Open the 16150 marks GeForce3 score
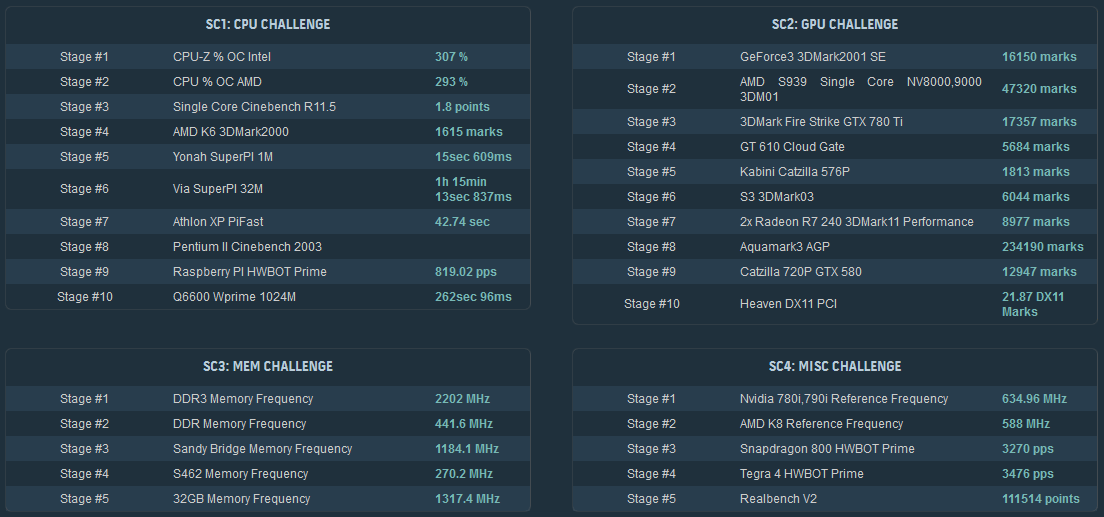Screen dimensions: 1104x517 click(x=1039, y=57)
